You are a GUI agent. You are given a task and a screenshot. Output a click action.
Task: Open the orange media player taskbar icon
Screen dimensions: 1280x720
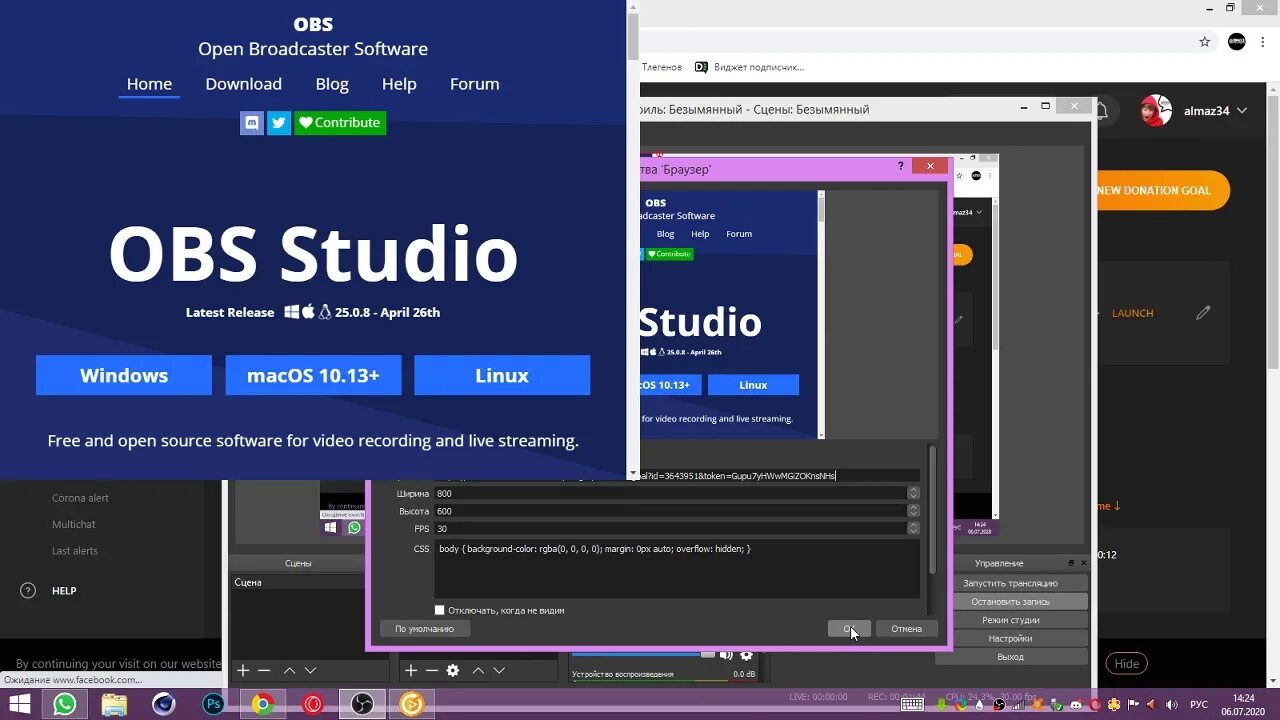coord(411,704)
